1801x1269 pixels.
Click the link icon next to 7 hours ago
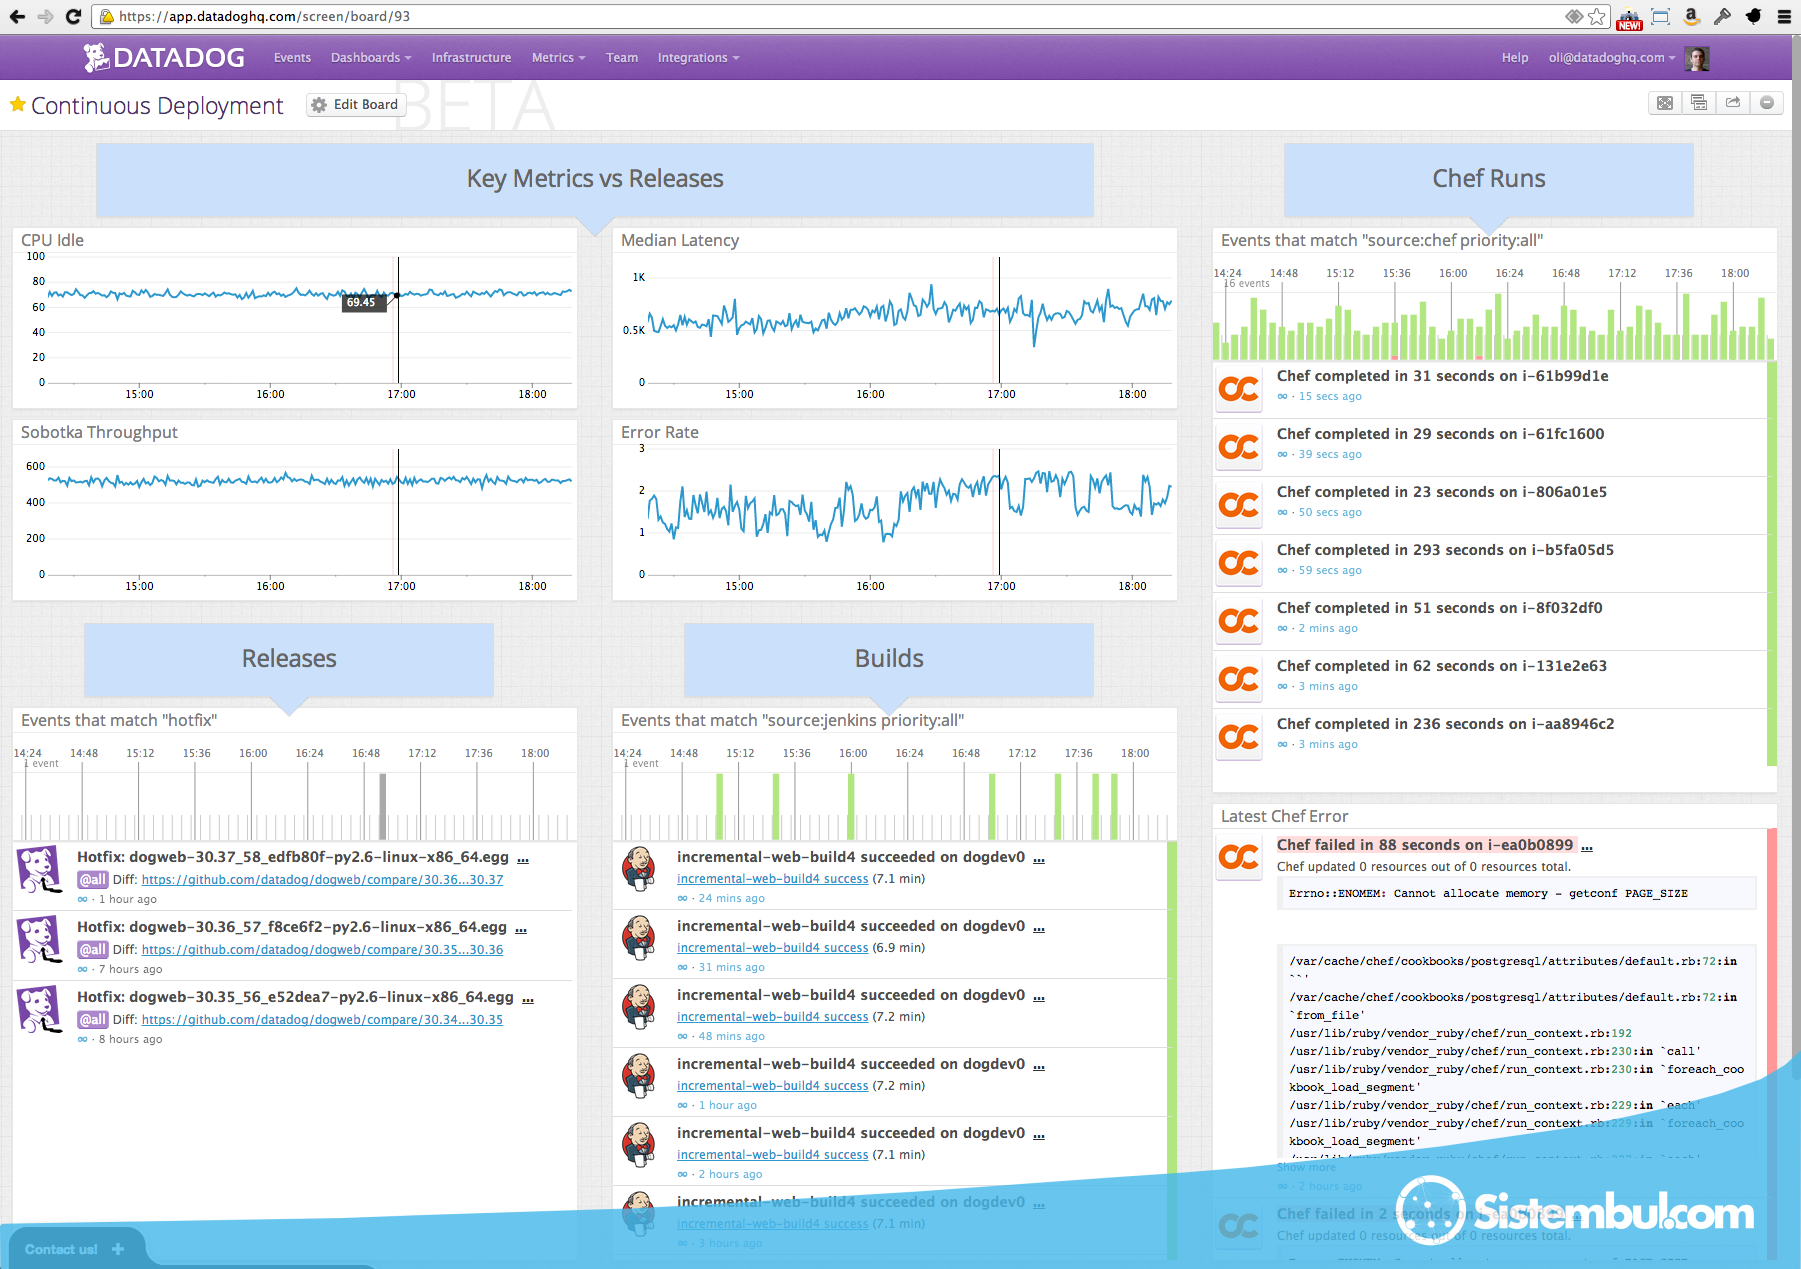[83, 970]
